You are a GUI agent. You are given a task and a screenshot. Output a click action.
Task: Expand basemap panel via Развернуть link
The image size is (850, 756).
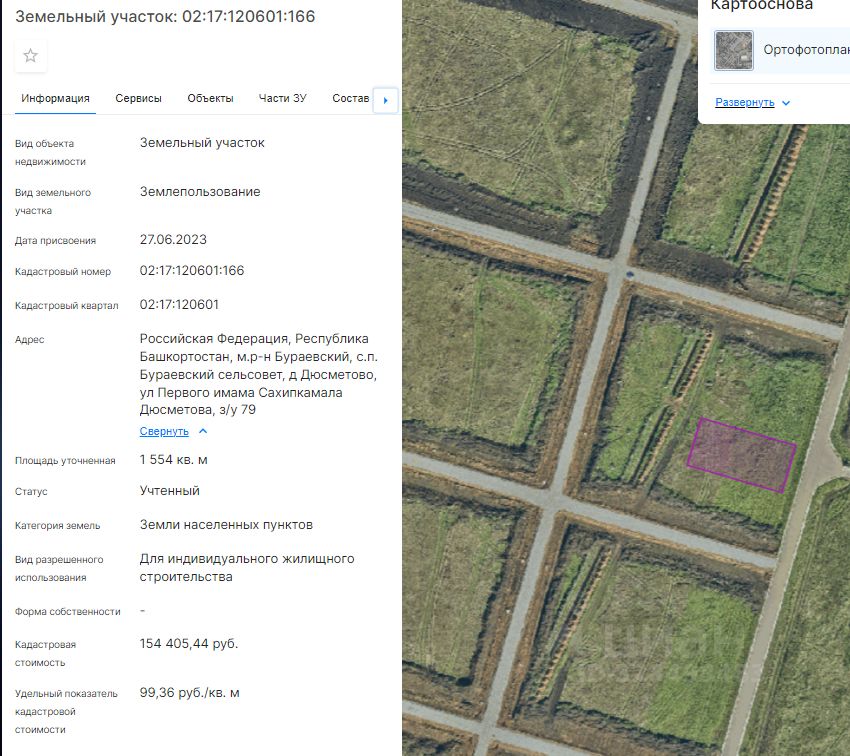coord(744,102)
